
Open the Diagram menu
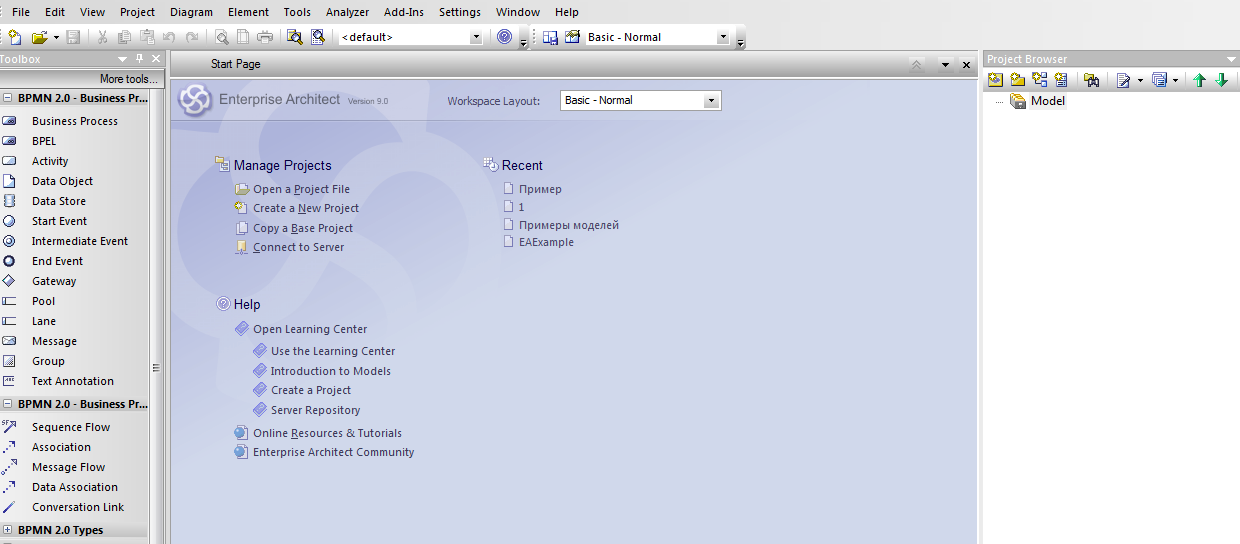191,12
